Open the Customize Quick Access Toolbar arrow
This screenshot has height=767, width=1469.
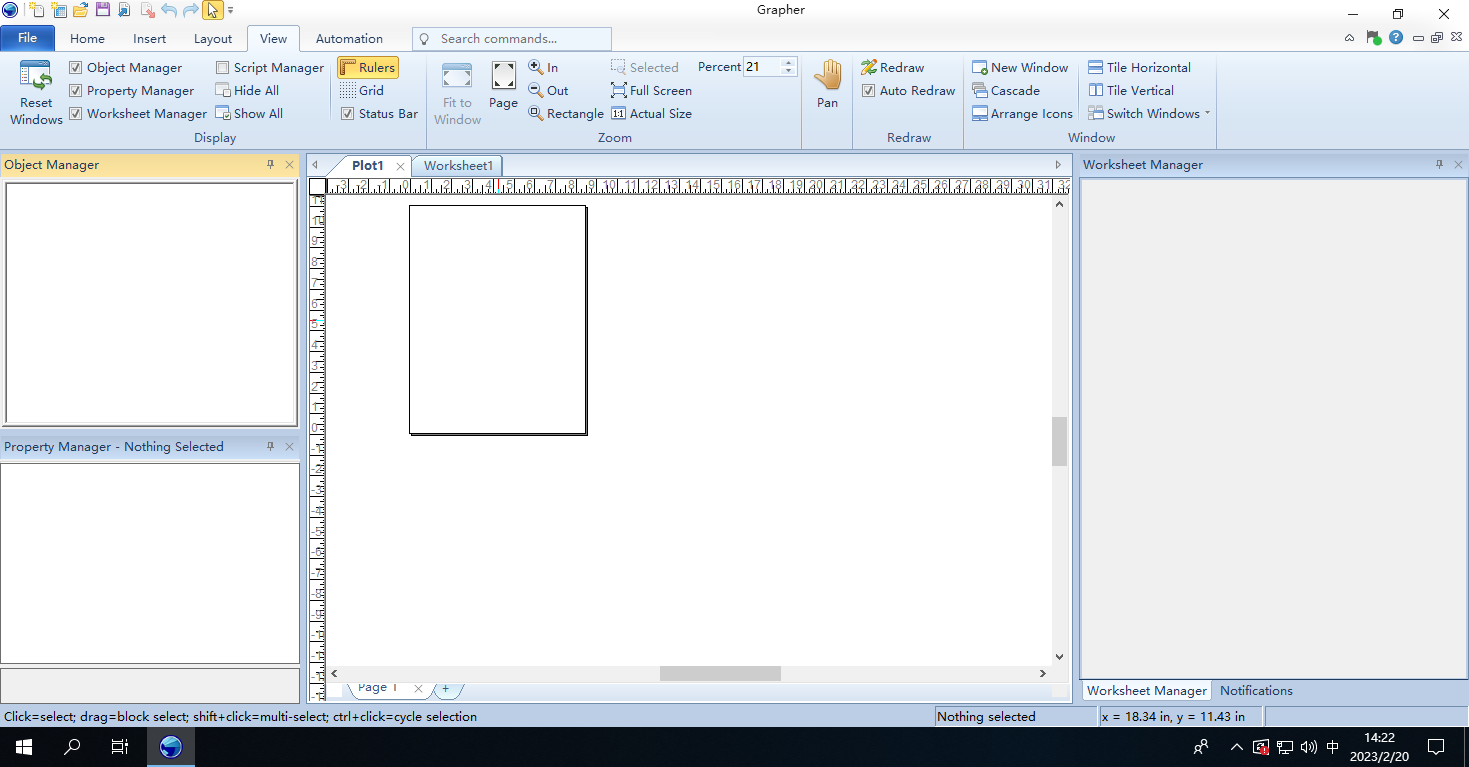(230, 10)
